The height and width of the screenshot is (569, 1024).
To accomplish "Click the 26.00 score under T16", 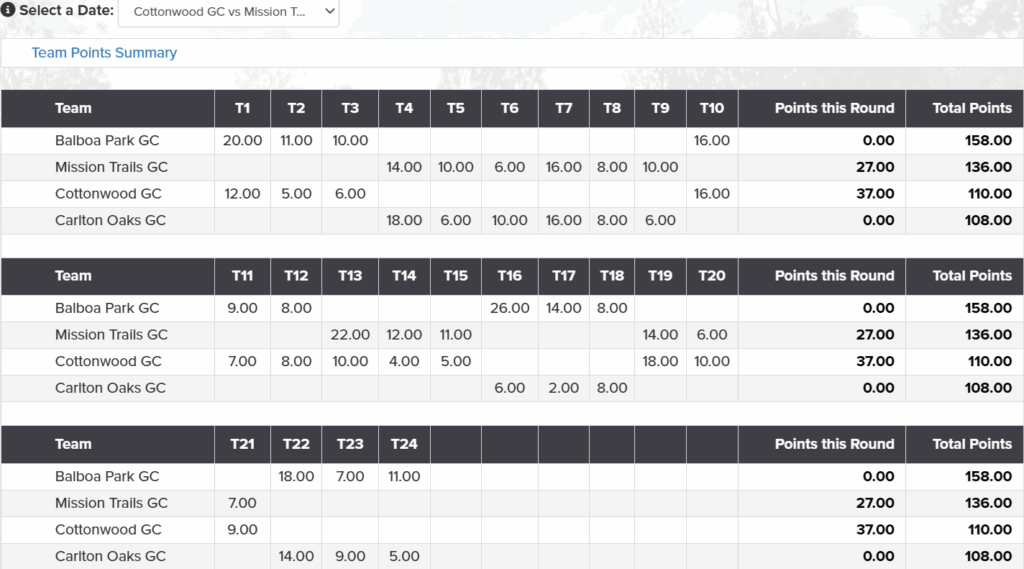I will click(509, 309).
